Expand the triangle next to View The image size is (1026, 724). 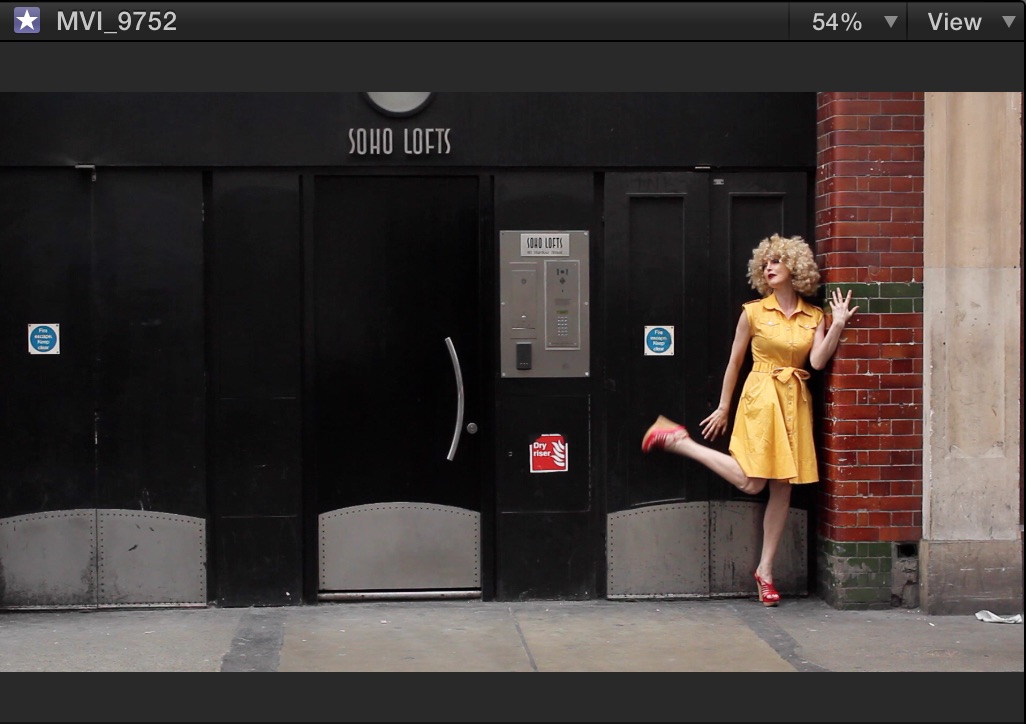(1009, 21)
